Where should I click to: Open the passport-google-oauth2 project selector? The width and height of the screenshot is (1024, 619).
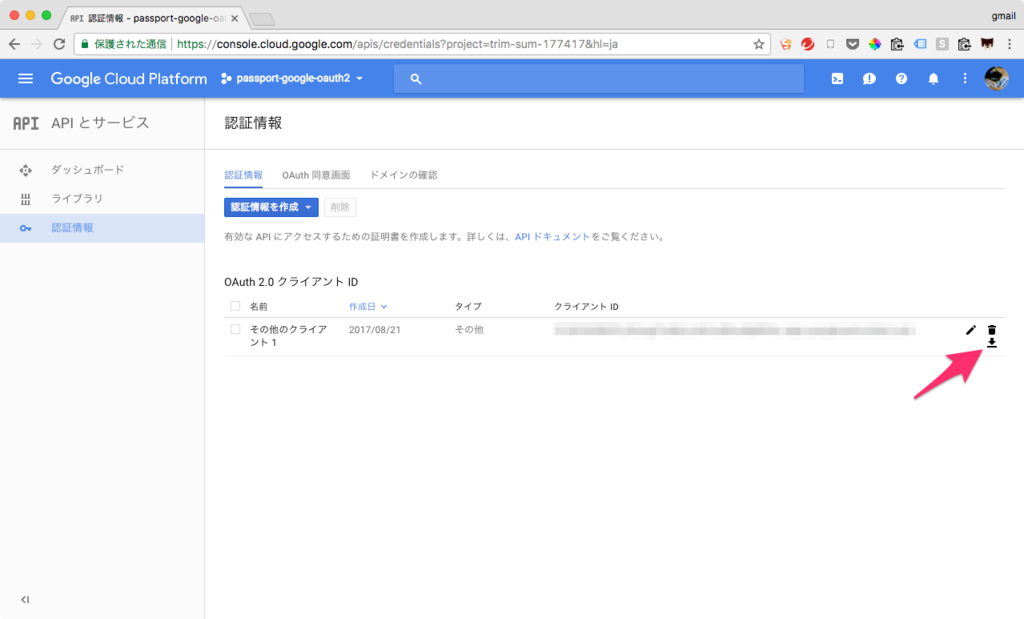tap(292, 78)
